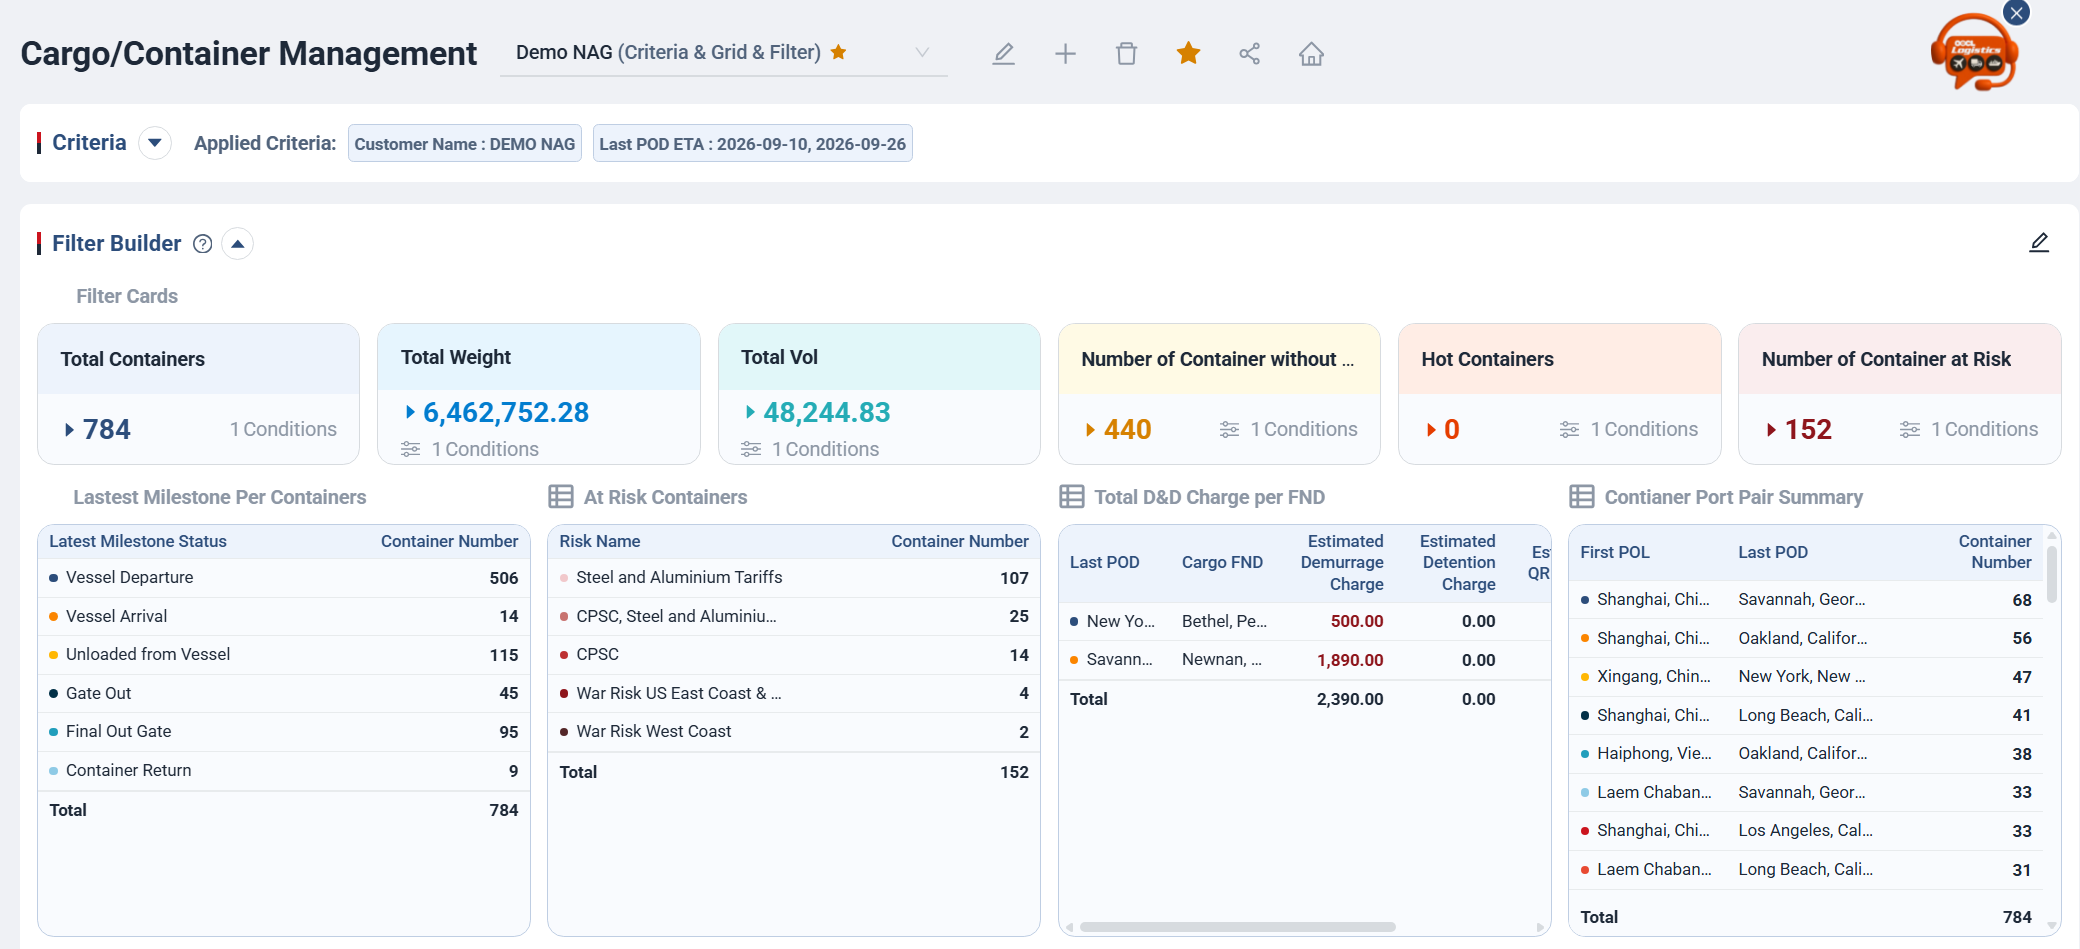This screenshot has height=949, width=2080.
Task: Open Total Vol conditions filter icon
Action: coord(751,450)
